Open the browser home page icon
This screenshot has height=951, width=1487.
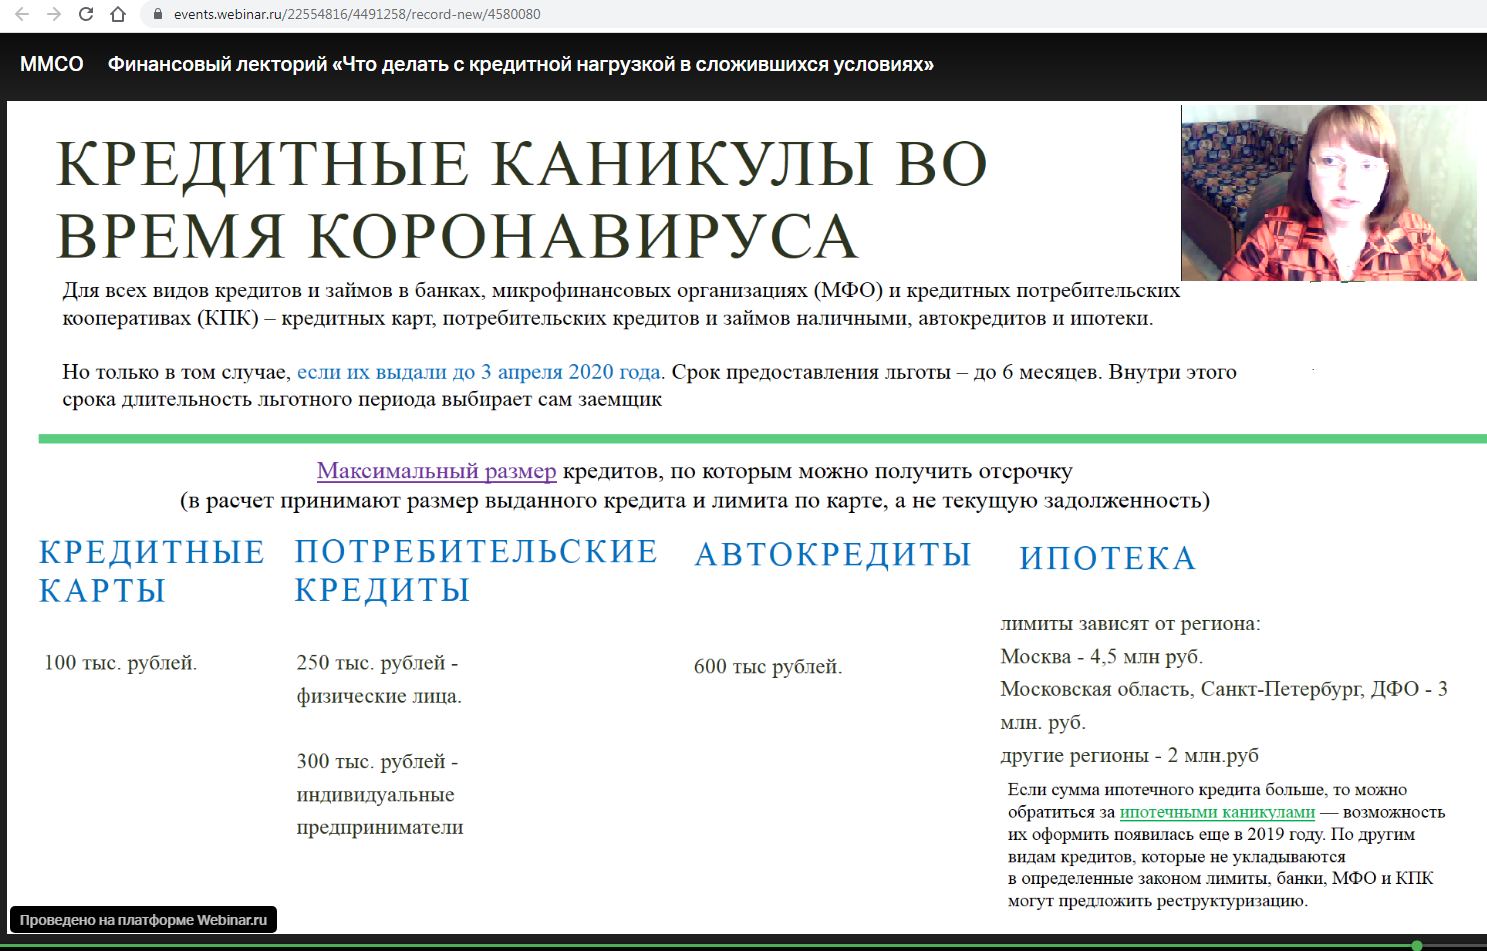[x=118, y=14]
